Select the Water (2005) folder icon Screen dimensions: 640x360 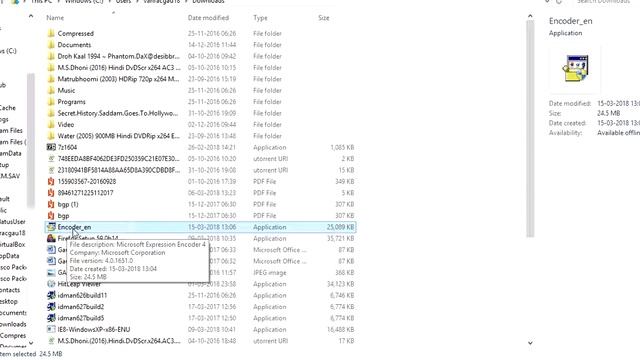51,136
